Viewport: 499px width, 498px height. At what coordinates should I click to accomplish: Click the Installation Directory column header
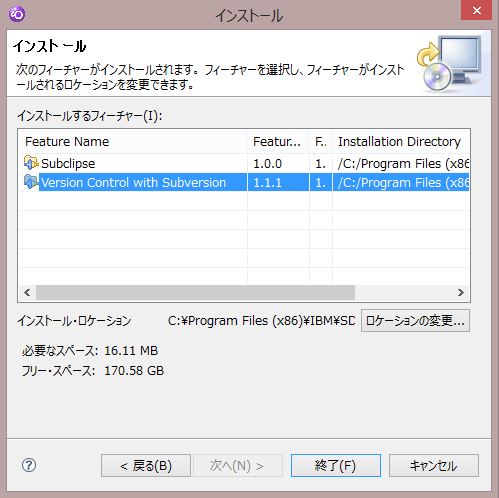(x=400, y=142)
